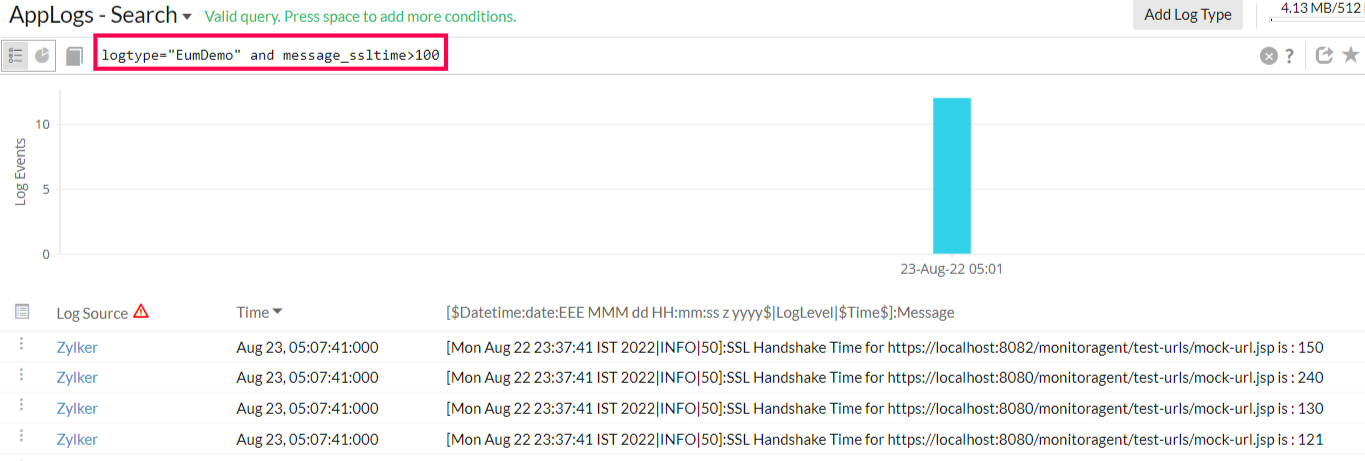Click the red warning icon beside Log Source

tap(141, 311)
